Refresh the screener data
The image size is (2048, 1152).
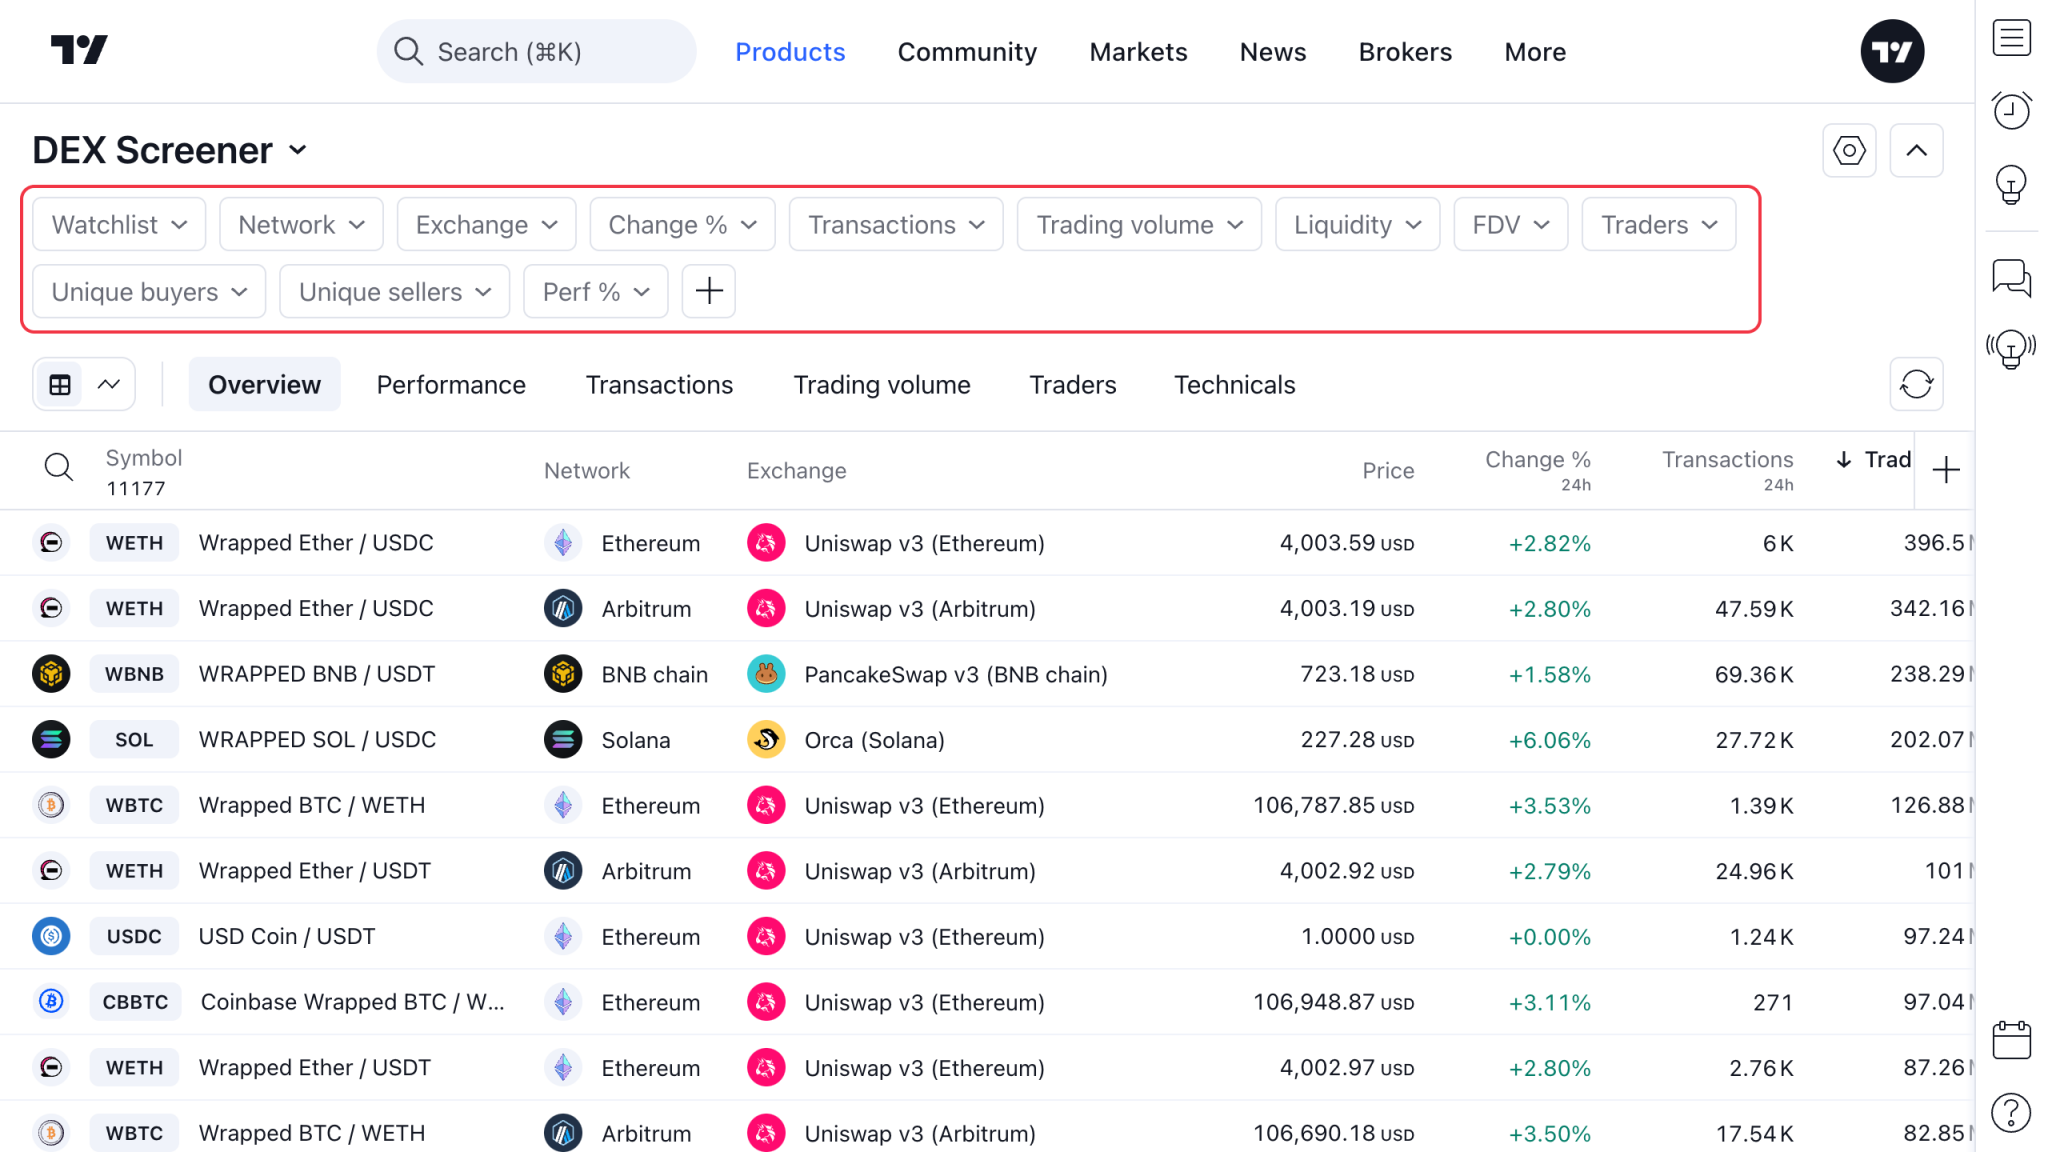(x=1916, y=384)
